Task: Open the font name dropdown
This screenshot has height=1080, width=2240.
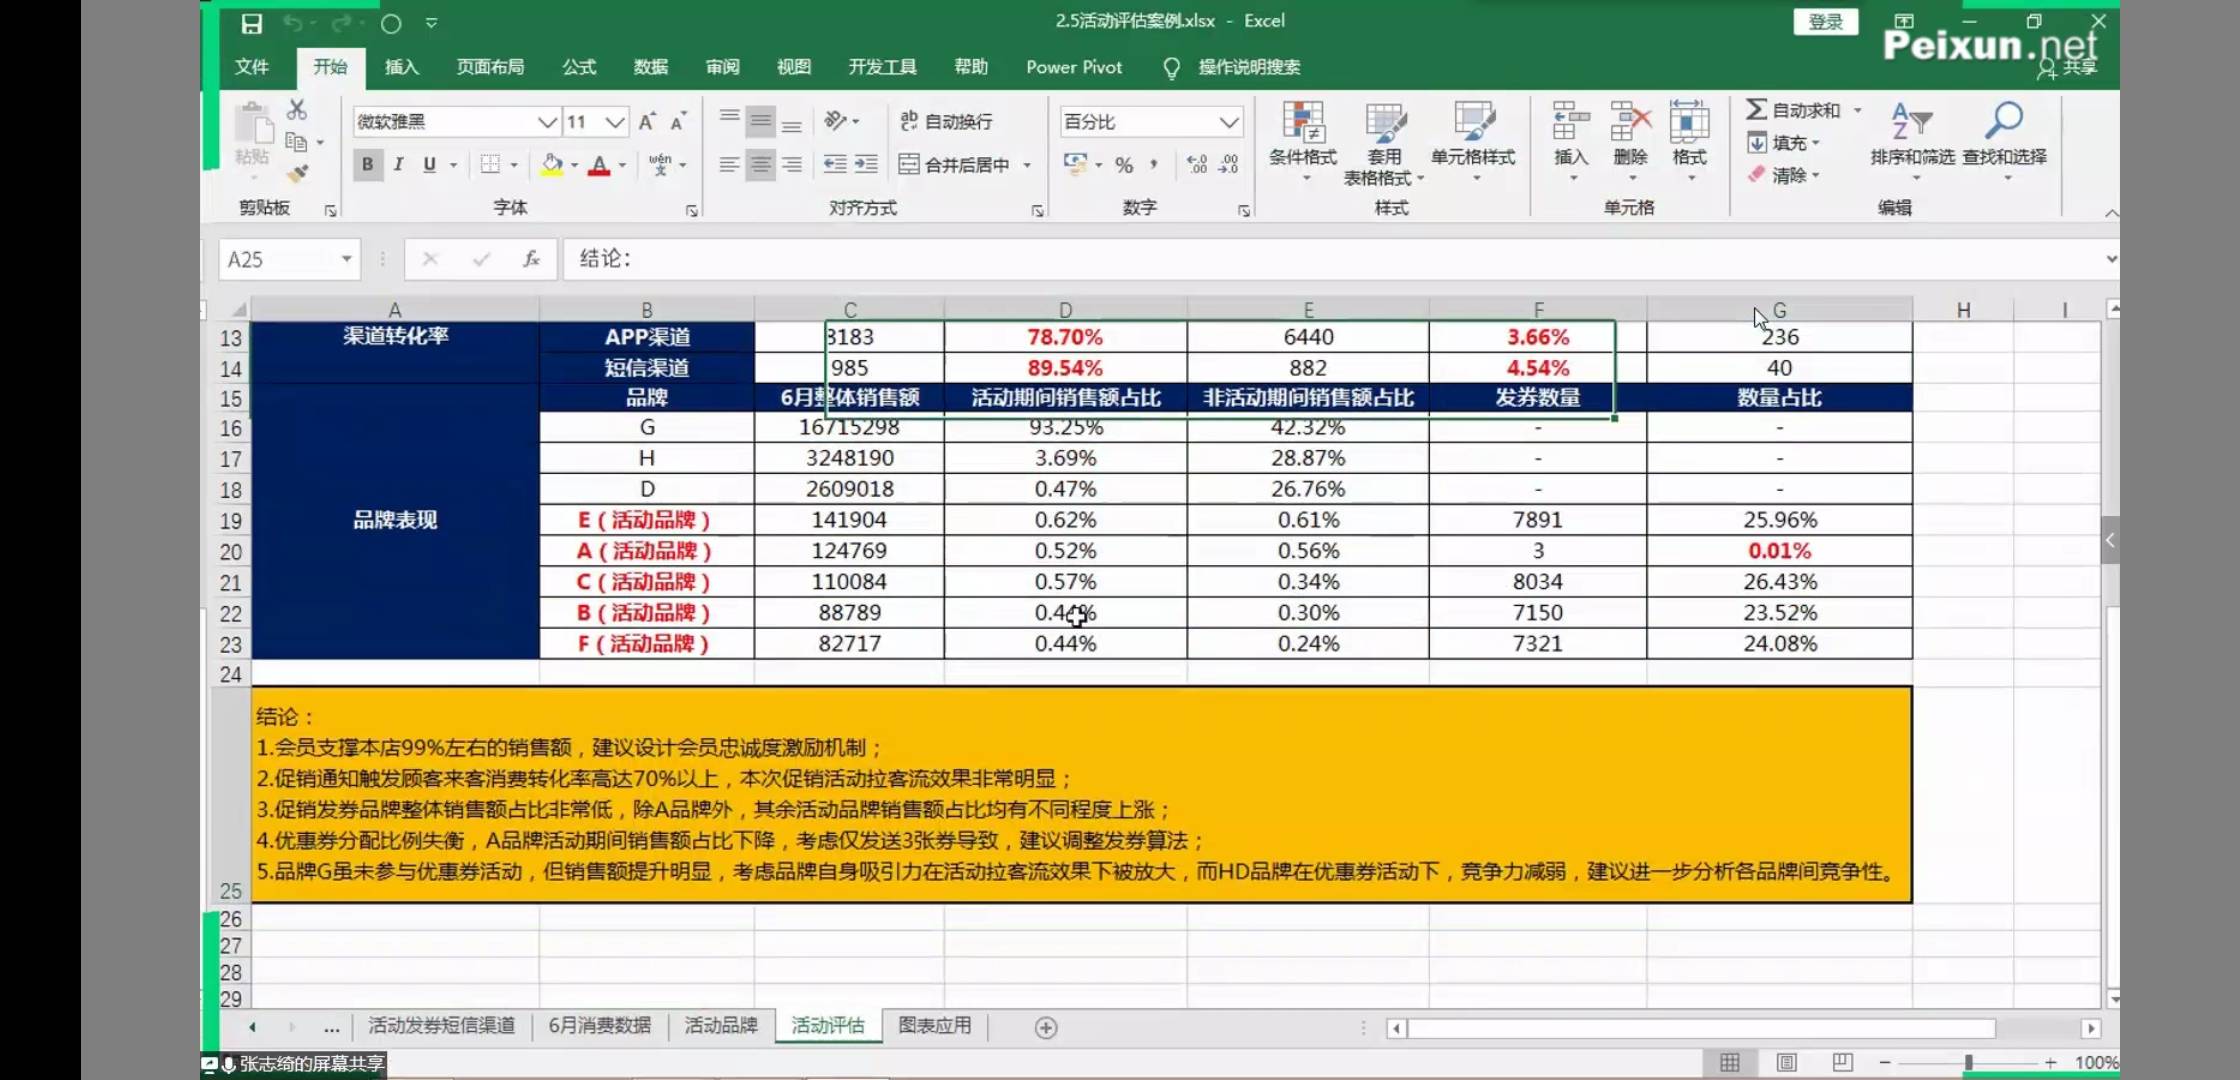Action: pos(546,122)
